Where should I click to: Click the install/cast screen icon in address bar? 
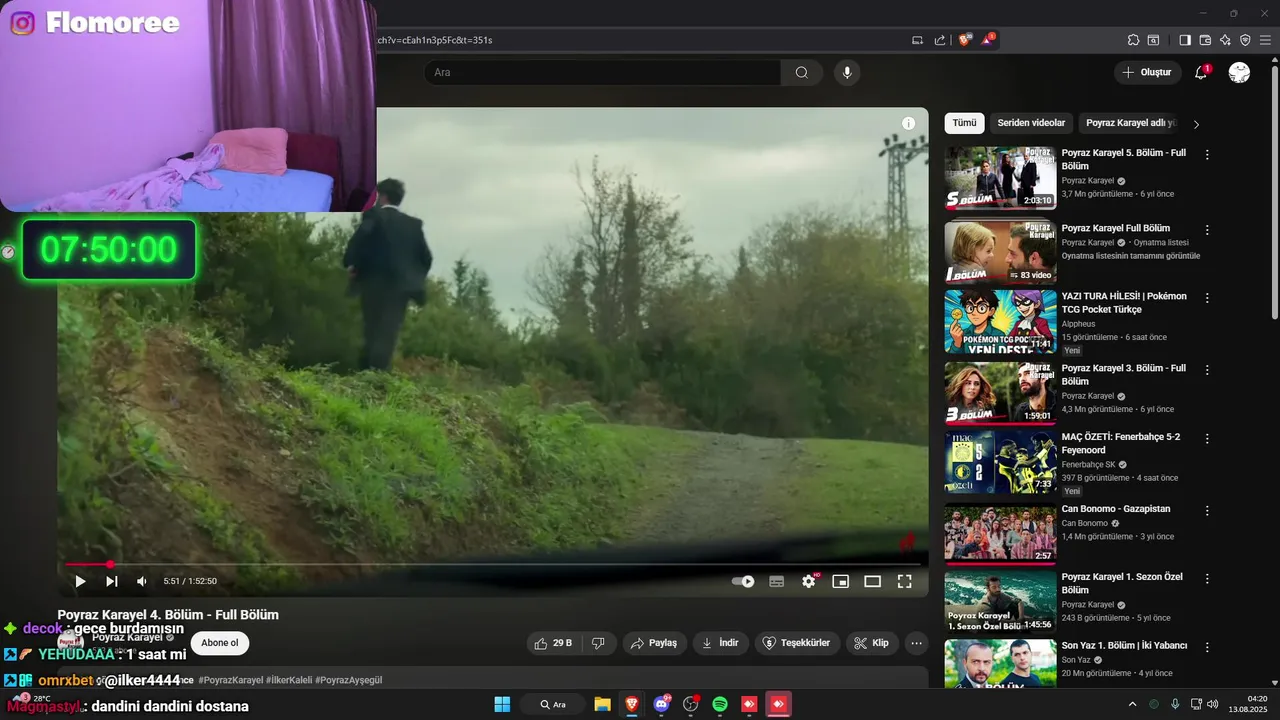pos(917,40)
